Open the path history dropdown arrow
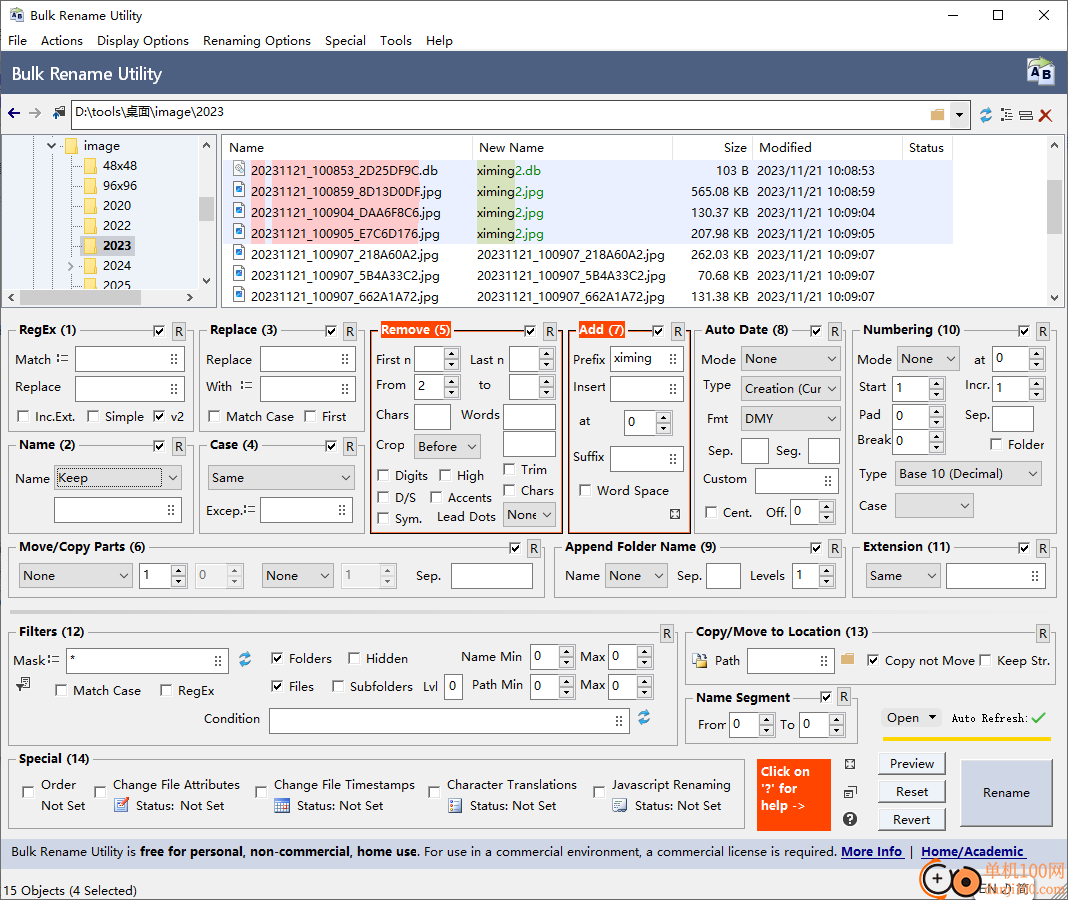This screenshot has height=900, width=1068. [959, 114]
